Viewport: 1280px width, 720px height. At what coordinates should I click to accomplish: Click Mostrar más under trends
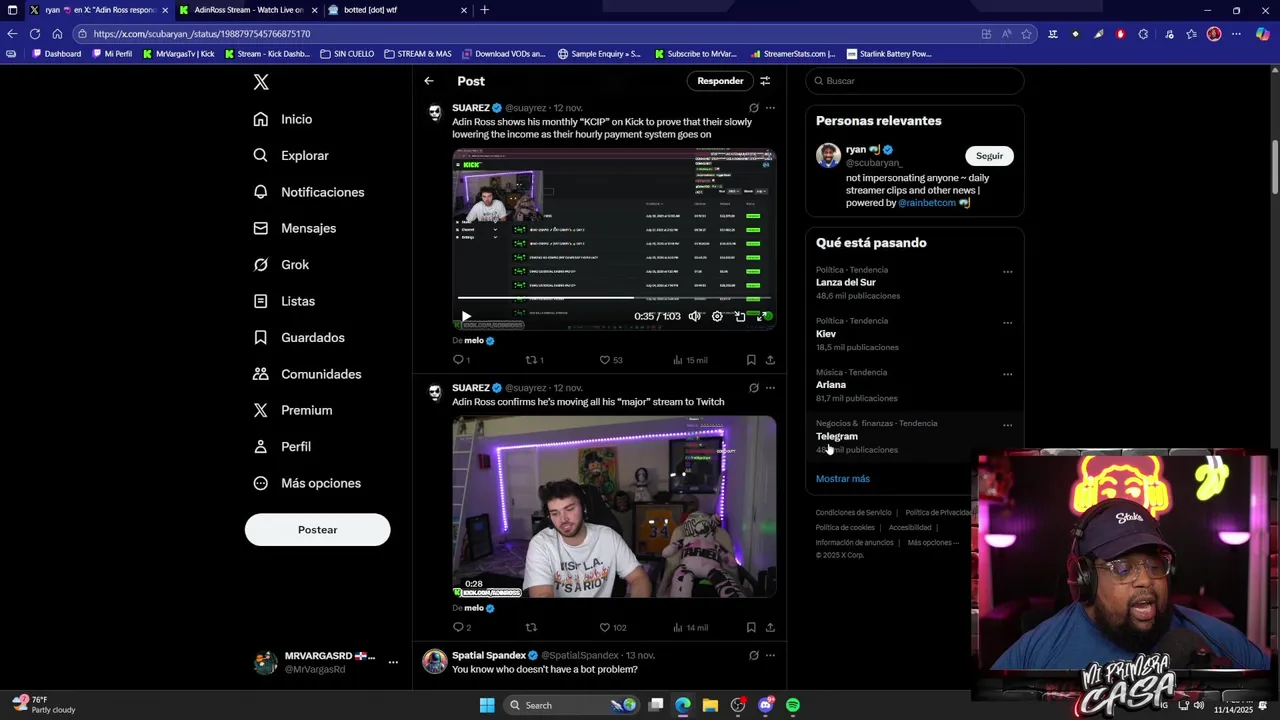click(x=843, y=479)
